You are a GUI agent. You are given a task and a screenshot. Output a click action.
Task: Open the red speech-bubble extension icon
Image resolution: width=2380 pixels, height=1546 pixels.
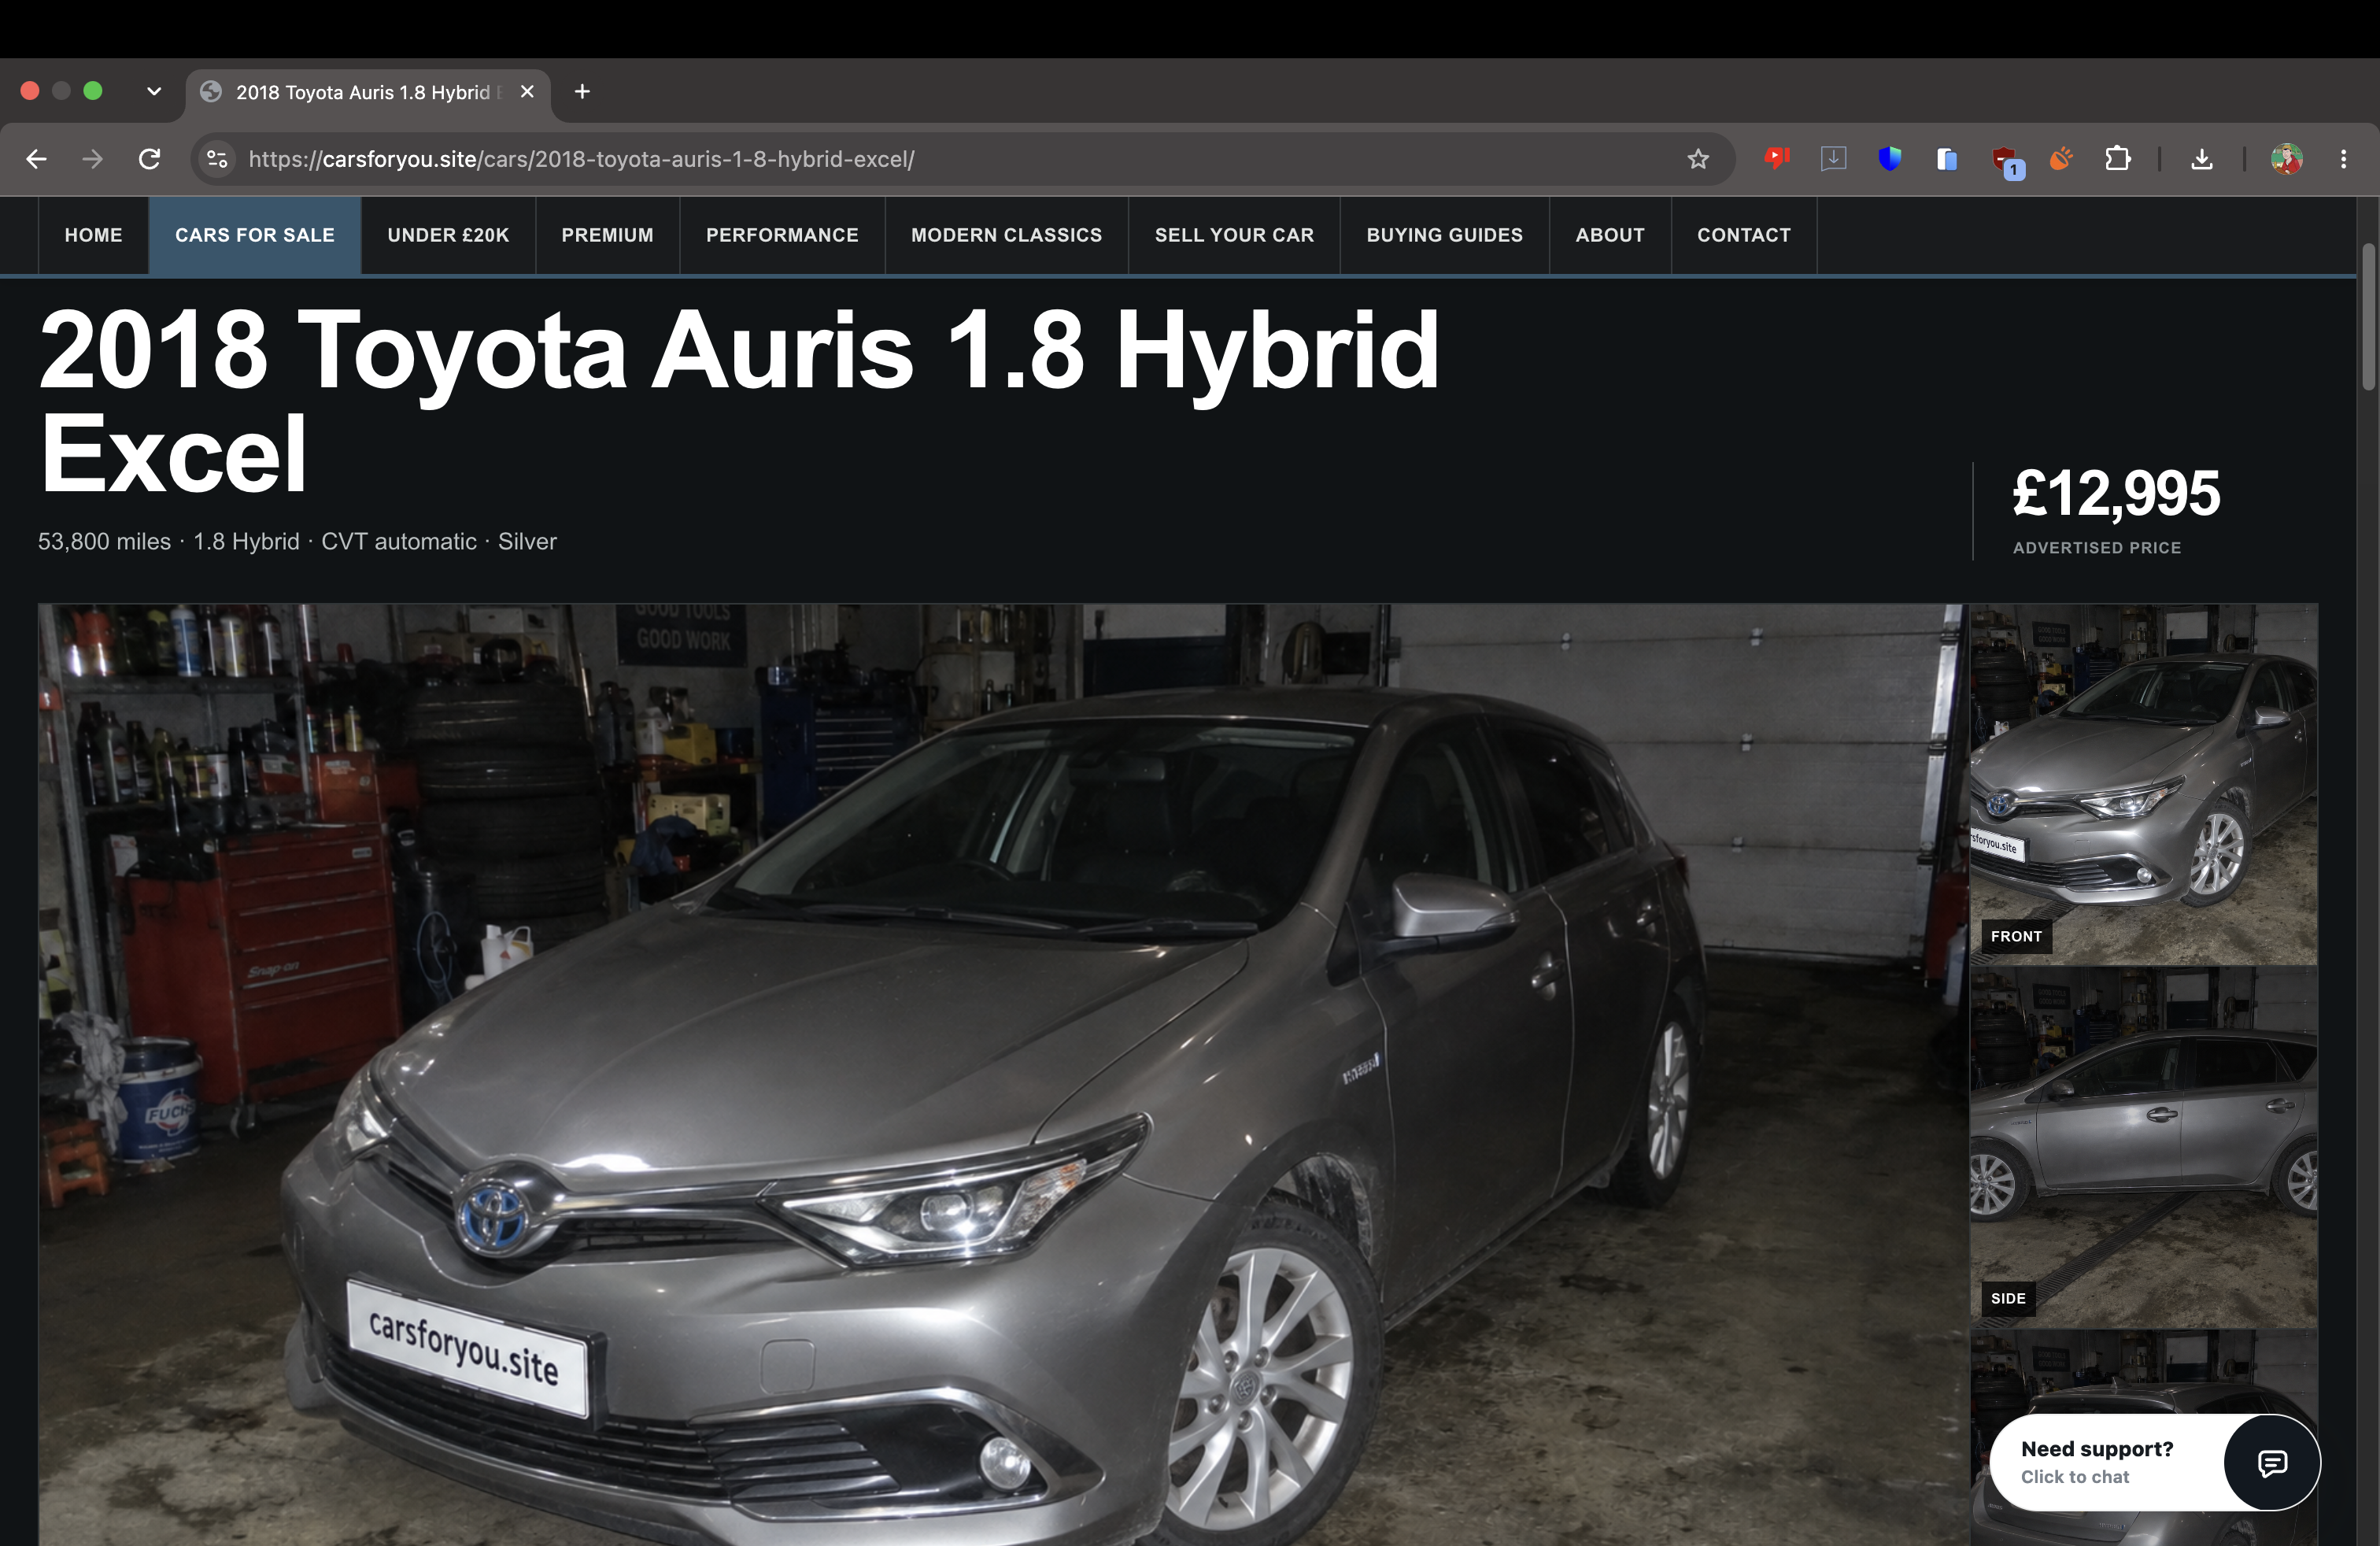[1776, 158]
